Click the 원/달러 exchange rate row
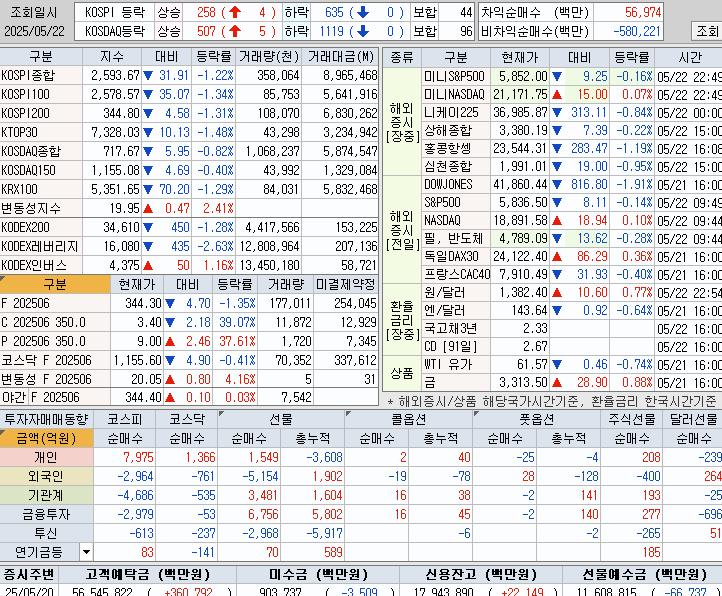This screenshot has width=722, height=596. pos(572,292)
